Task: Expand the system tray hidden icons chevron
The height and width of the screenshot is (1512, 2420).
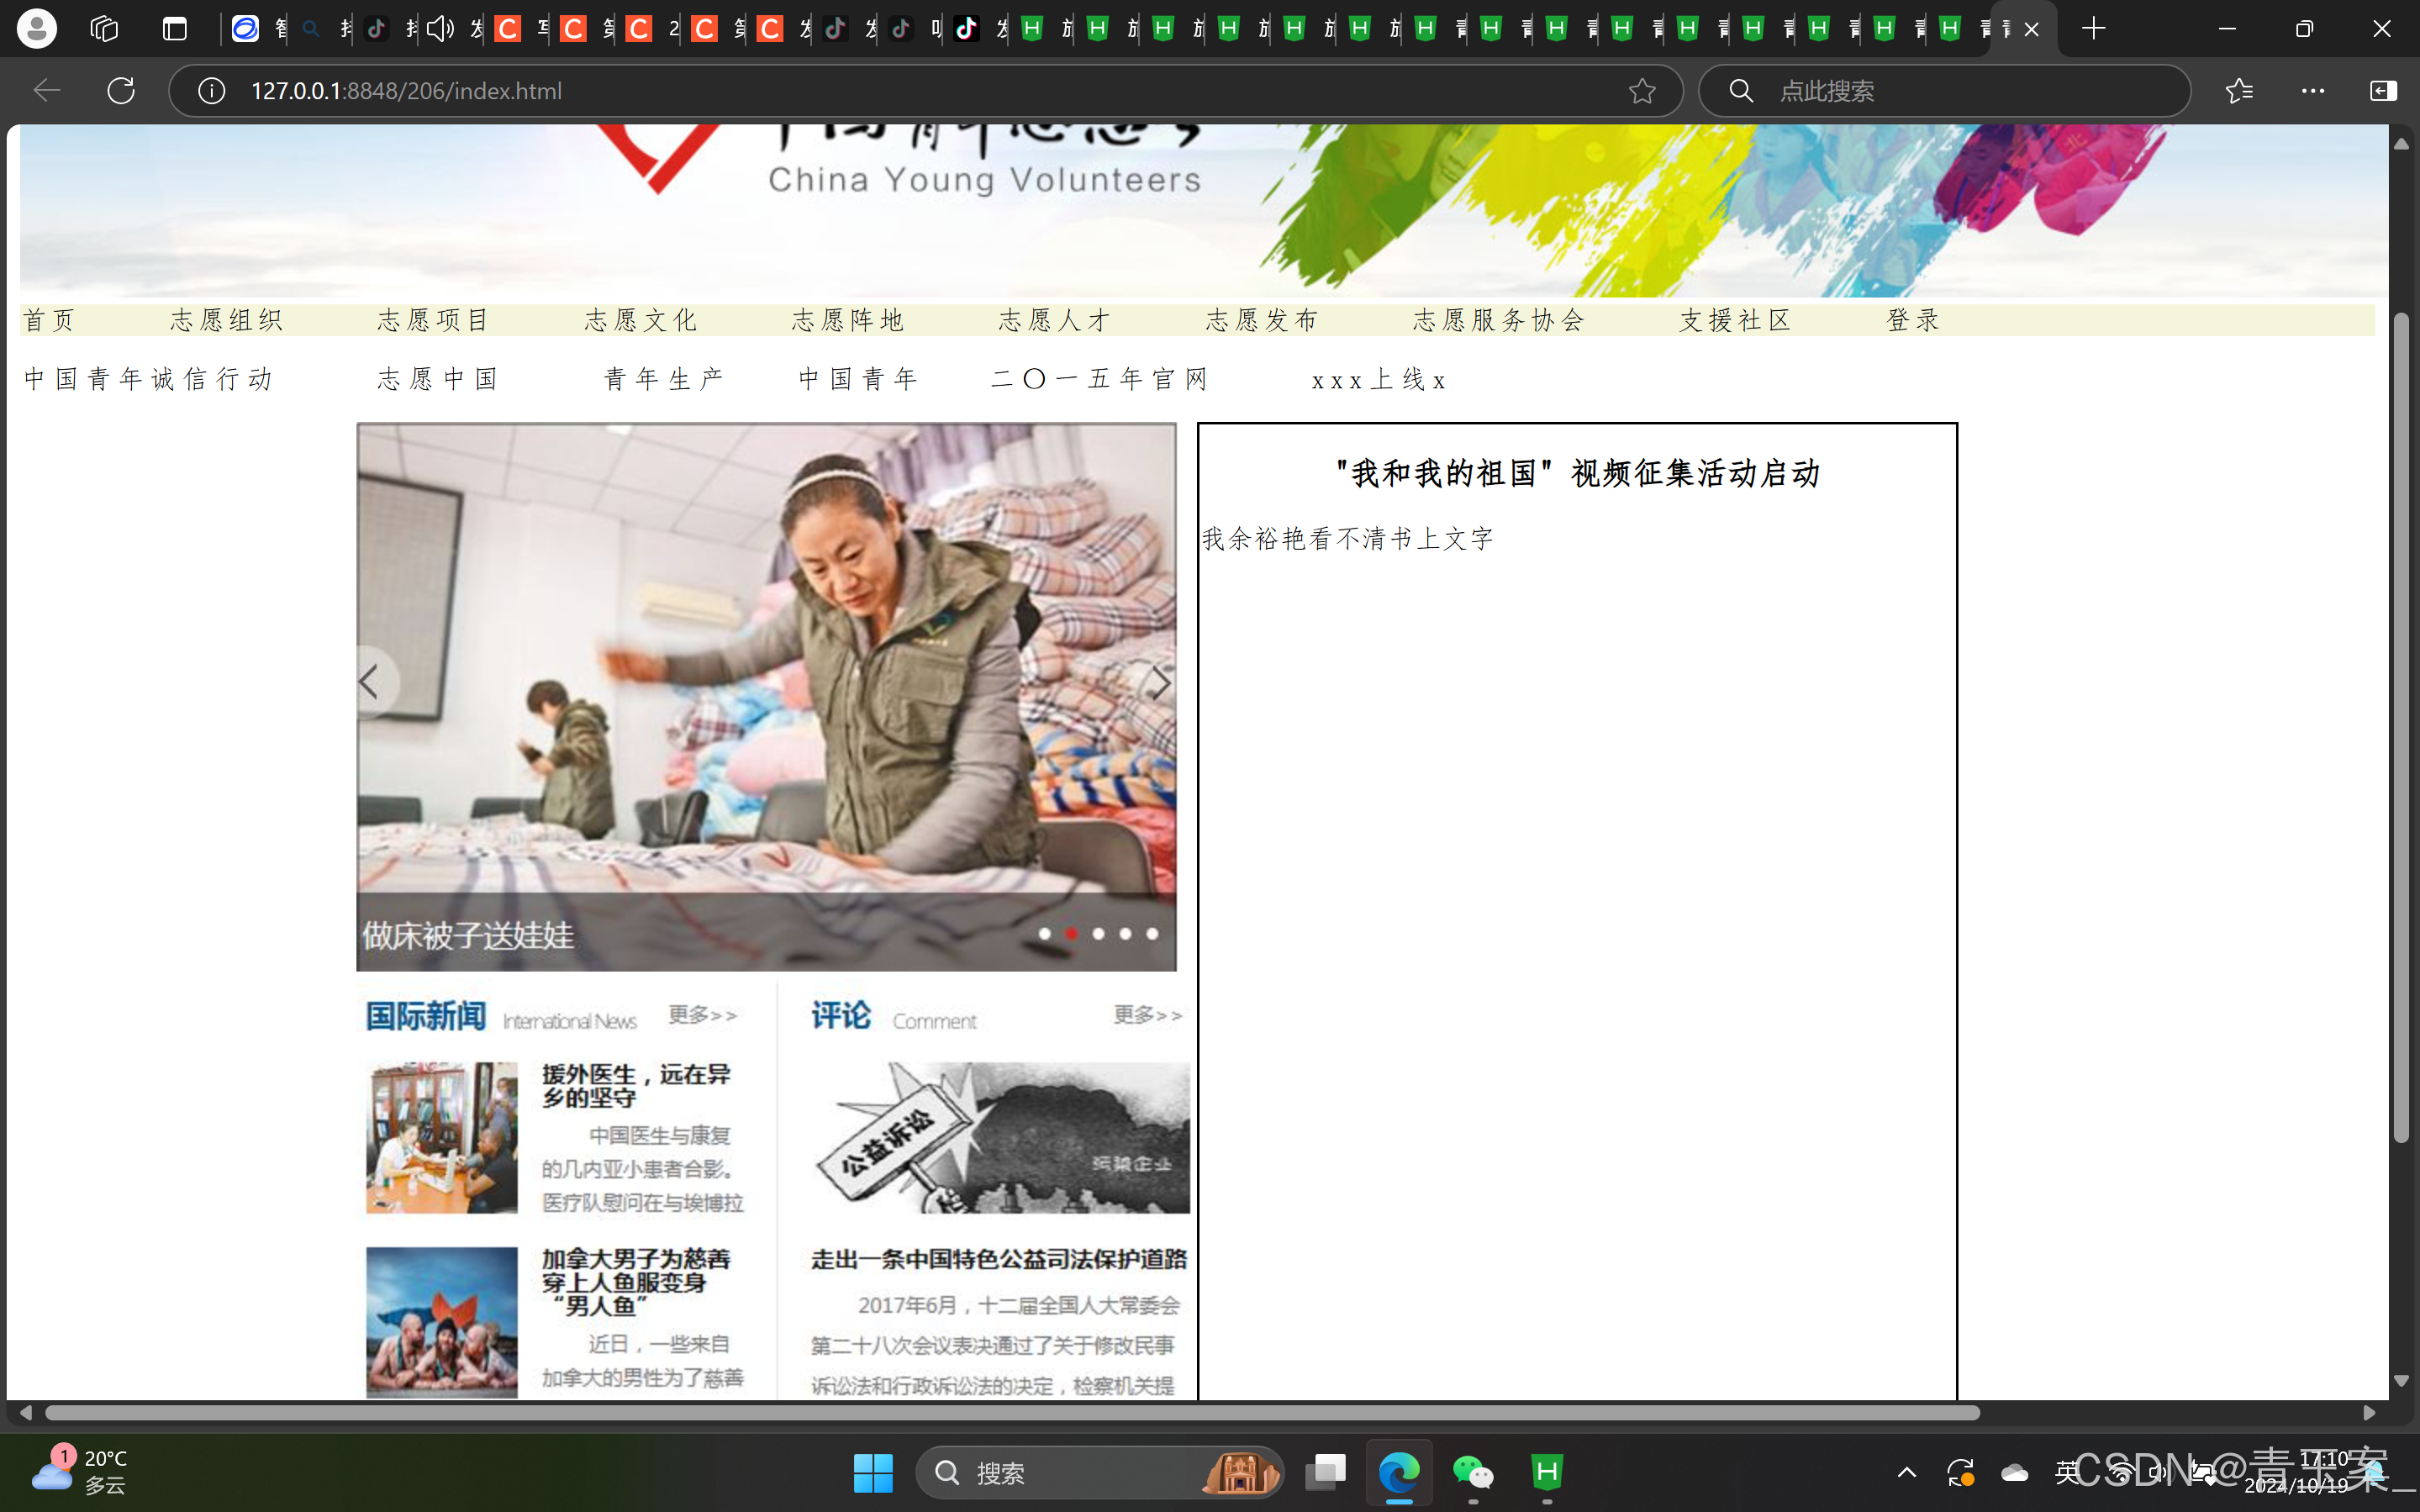Action: (1906, 1472)
